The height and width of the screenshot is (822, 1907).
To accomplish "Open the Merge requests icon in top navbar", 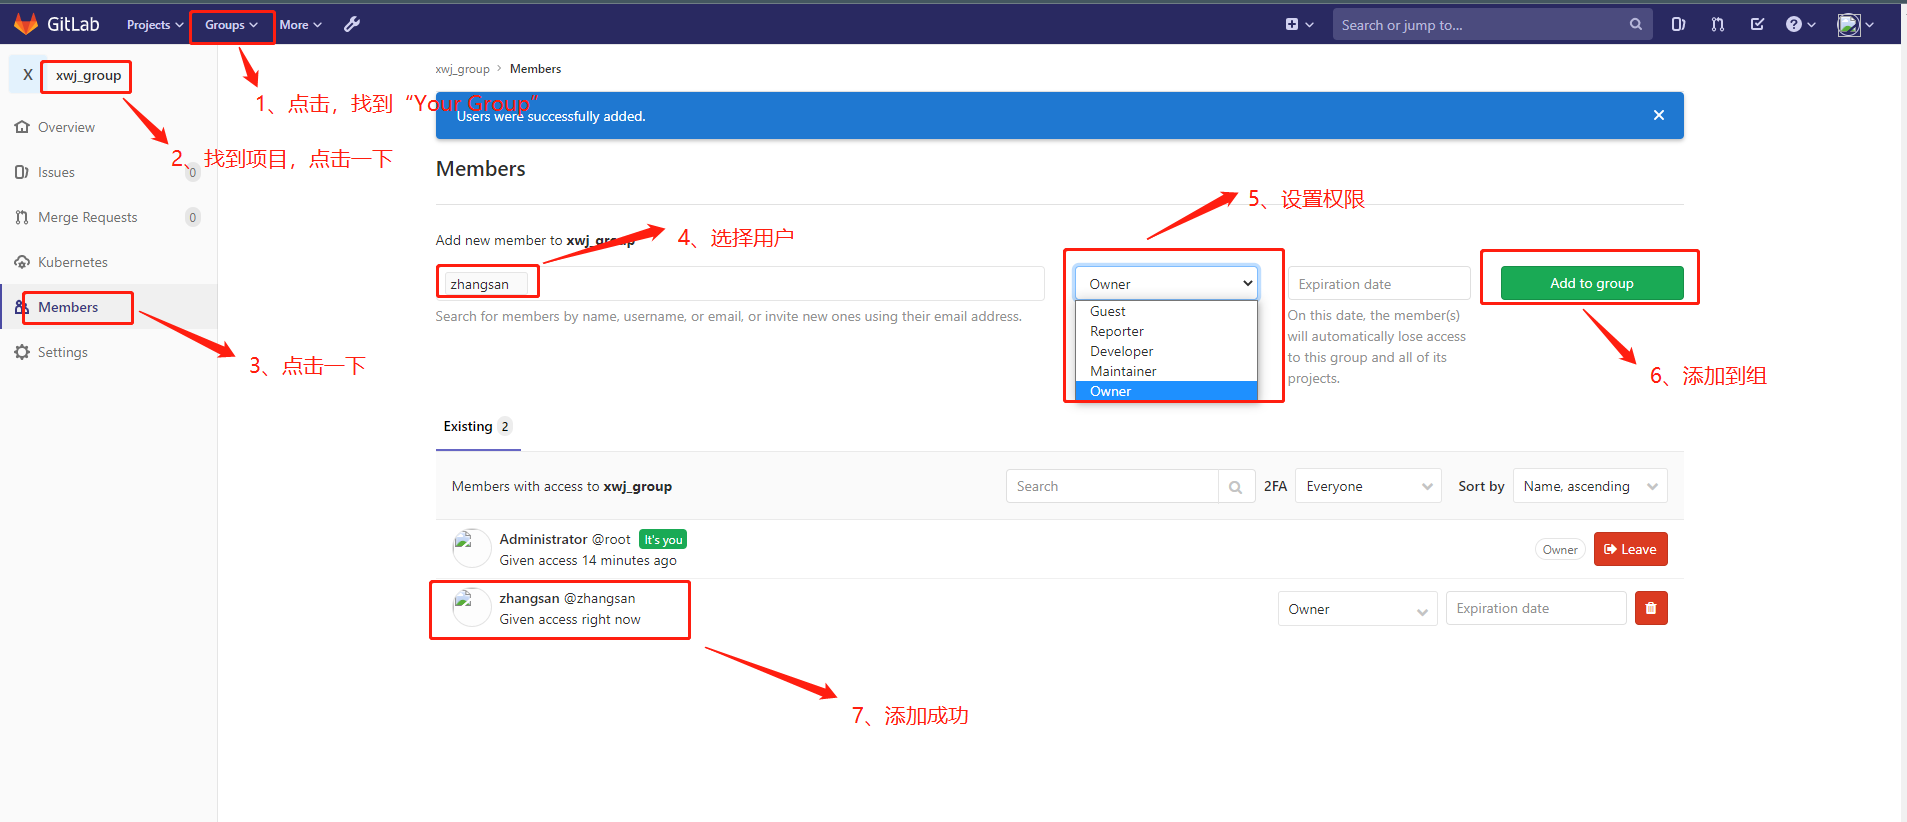I will click(x=1717, y=24).
